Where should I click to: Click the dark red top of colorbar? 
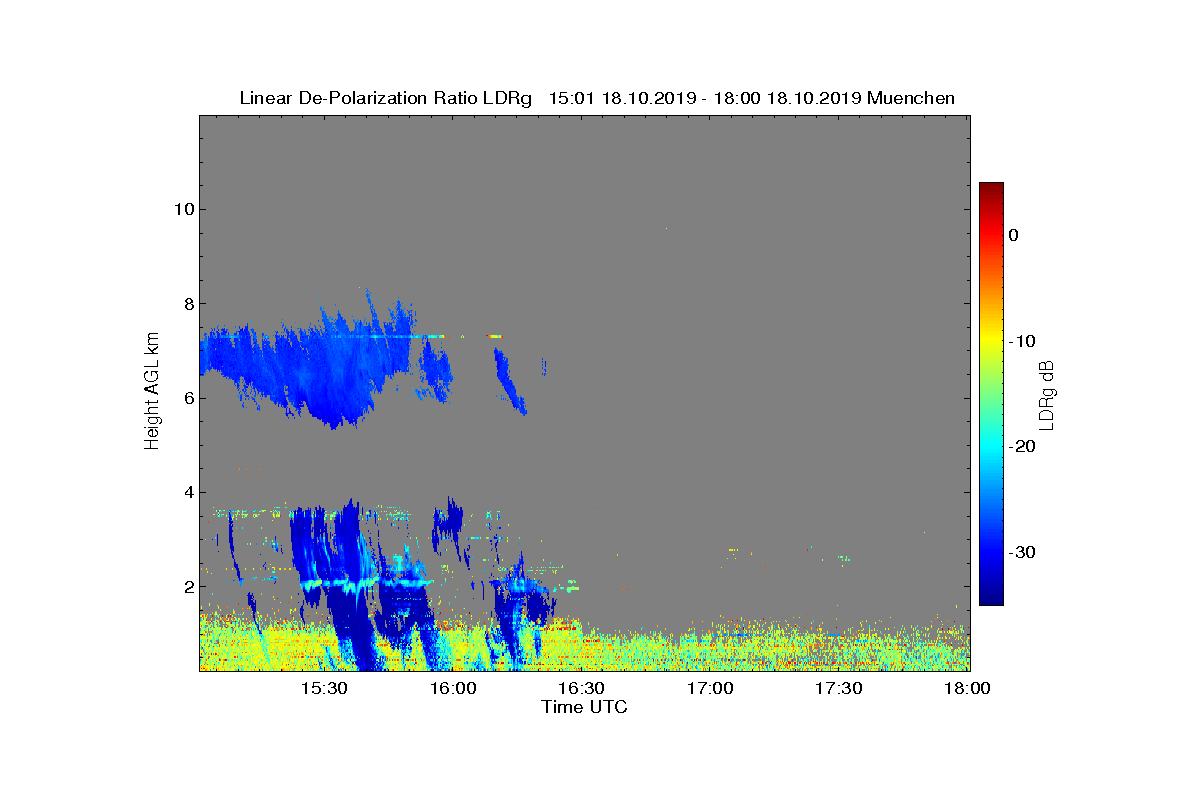991,189
